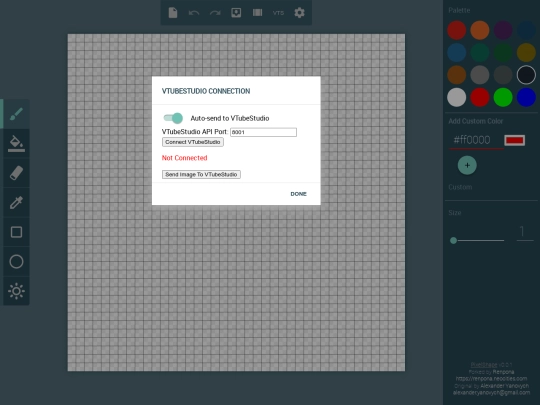Click DONE to close the dialog
The height and width of the screenshot is (405, 540).
click(x=299, y=194)
